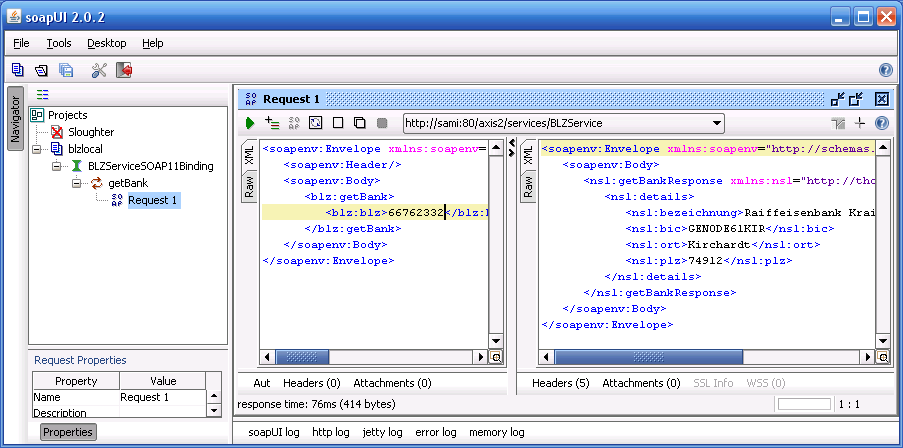Open the File menu

tap(21, 43)
